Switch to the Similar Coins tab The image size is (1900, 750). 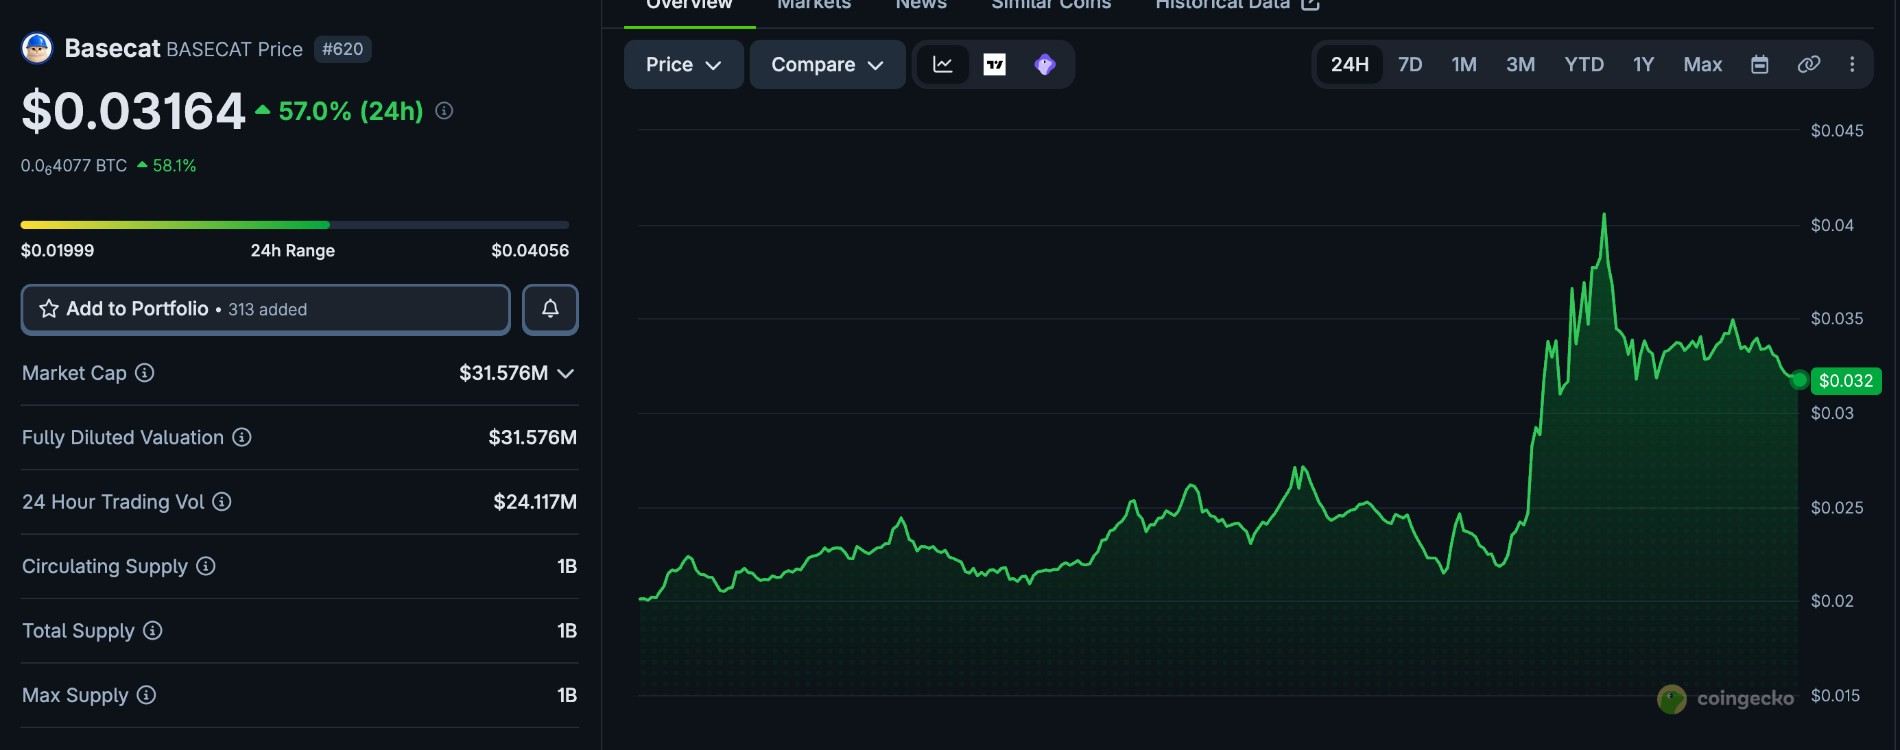(x=1051, y=5)
